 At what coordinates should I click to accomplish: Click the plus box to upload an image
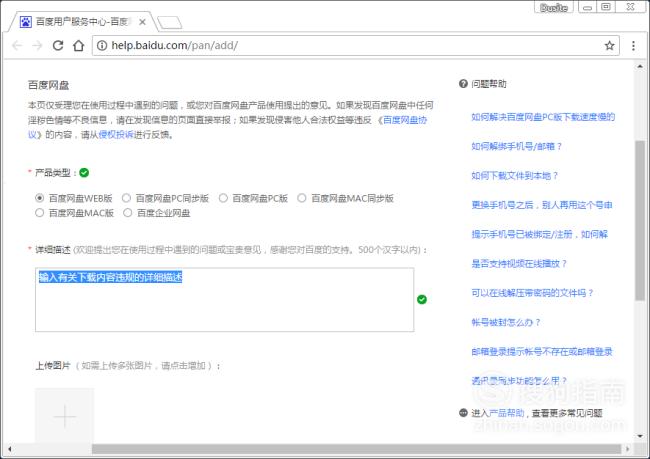64,416
